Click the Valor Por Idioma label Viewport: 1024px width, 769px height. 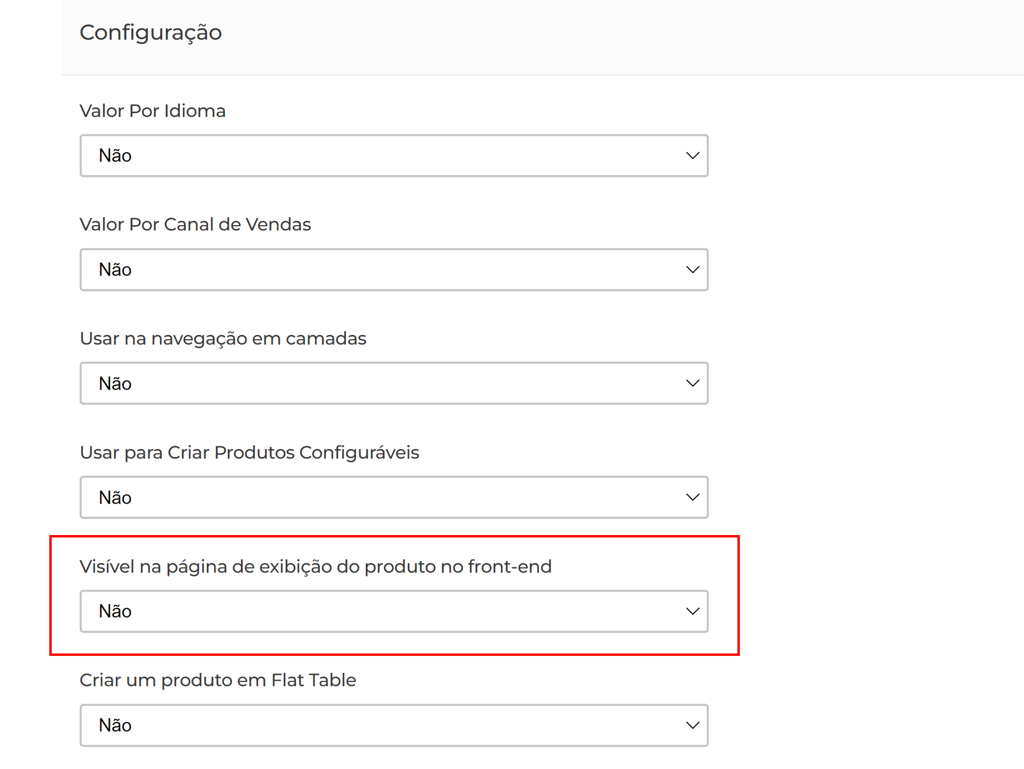[153, 111]
